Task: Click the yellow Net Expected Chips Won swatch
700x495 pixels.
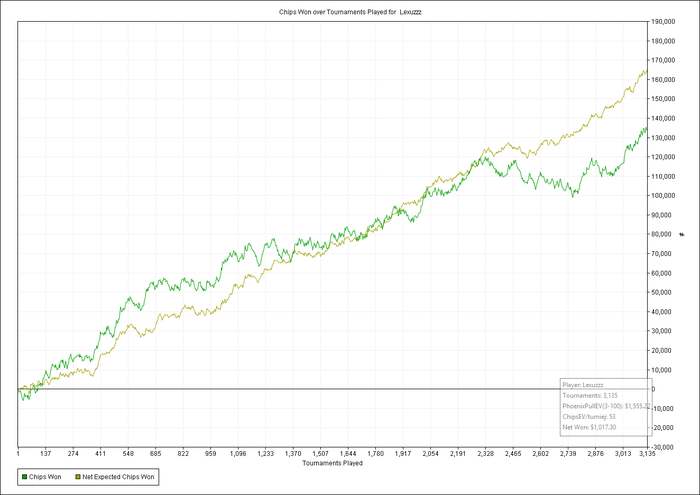Action: tap(78, 477)
